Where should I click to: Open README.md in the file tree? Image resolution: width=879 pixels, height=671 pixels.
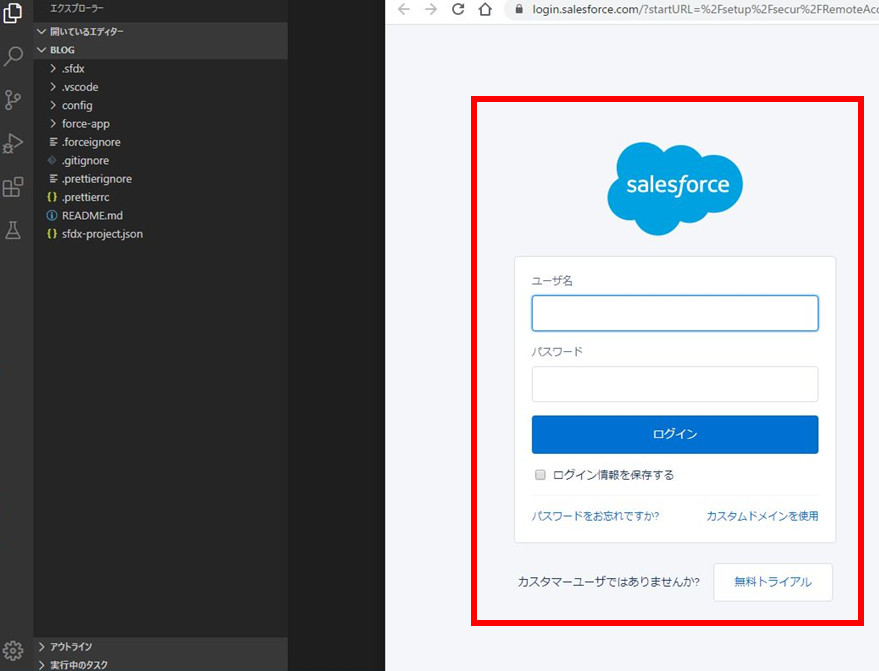tap(92, 215)
